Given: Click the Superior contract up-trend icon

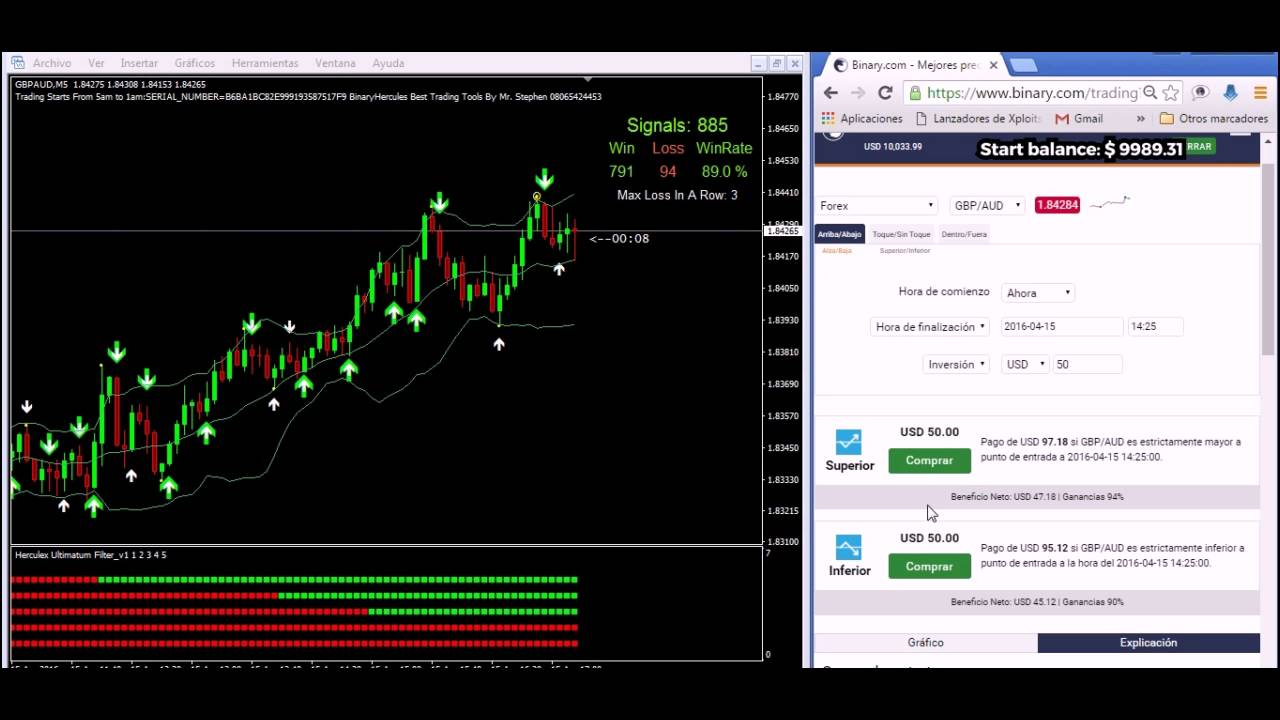Looking at the screenshot, I should pyautogui.click(x=848, y=441).
